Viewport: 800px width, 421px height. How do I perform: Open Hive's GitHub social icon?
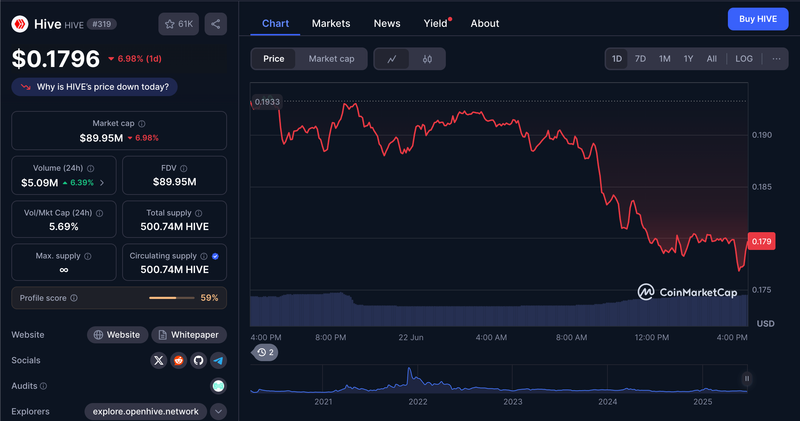tap(198, 360)
